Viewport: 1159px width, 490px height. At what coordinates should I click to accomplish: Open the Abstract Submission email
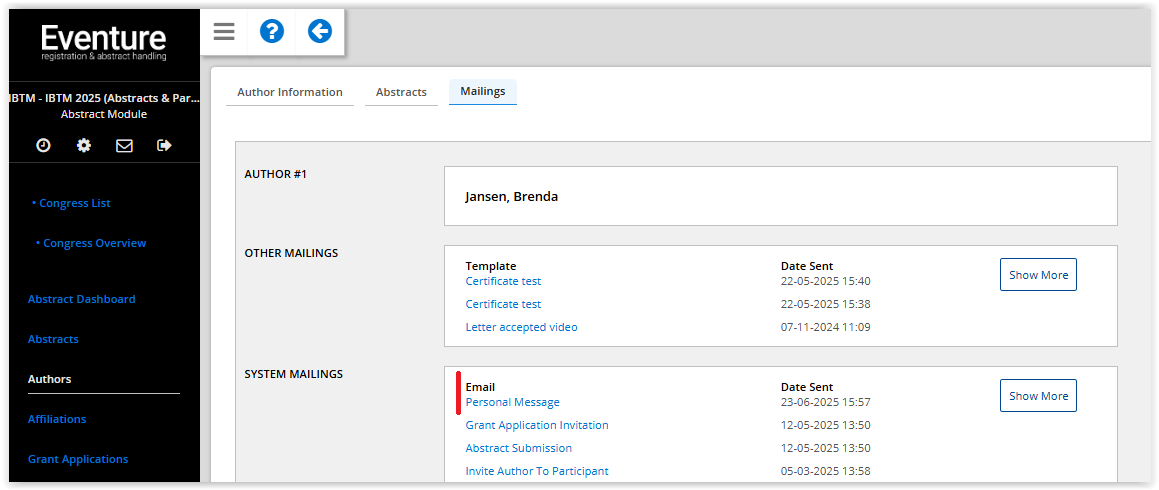[x=519, y=449]
